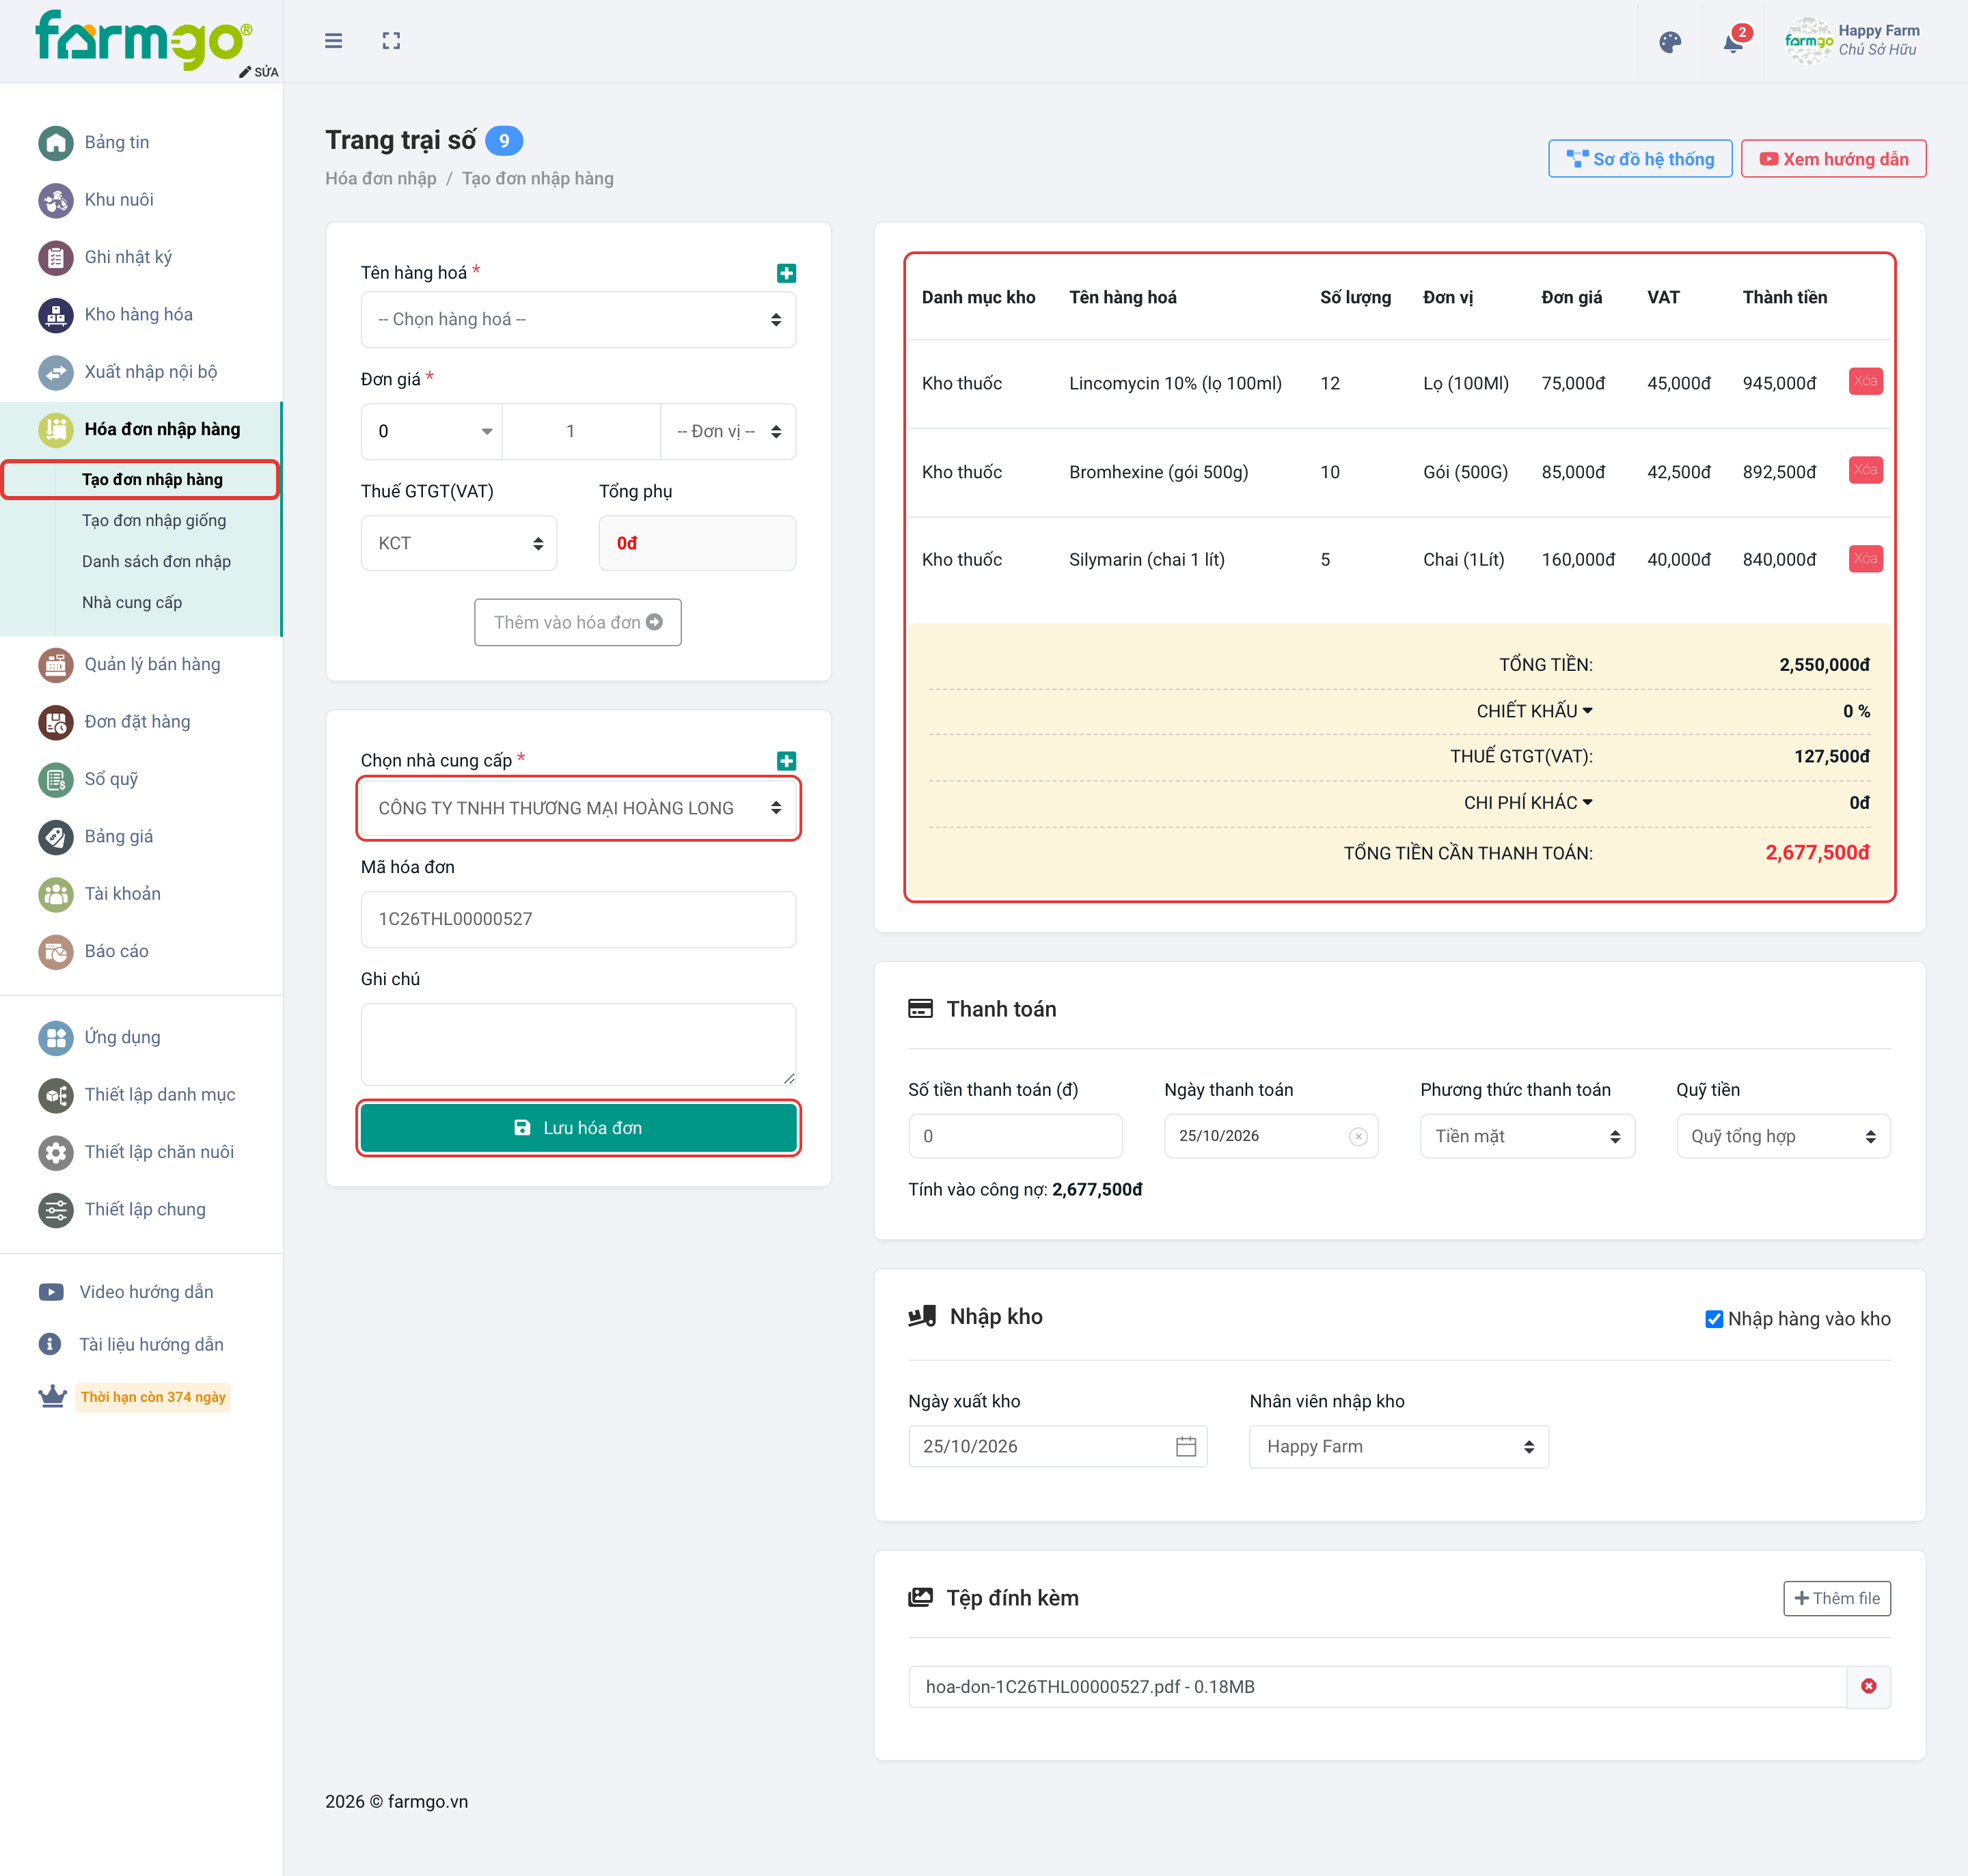Open calendar icon in Ngày xuất kho
1968x1876 pixels.
[1185, 1446]
